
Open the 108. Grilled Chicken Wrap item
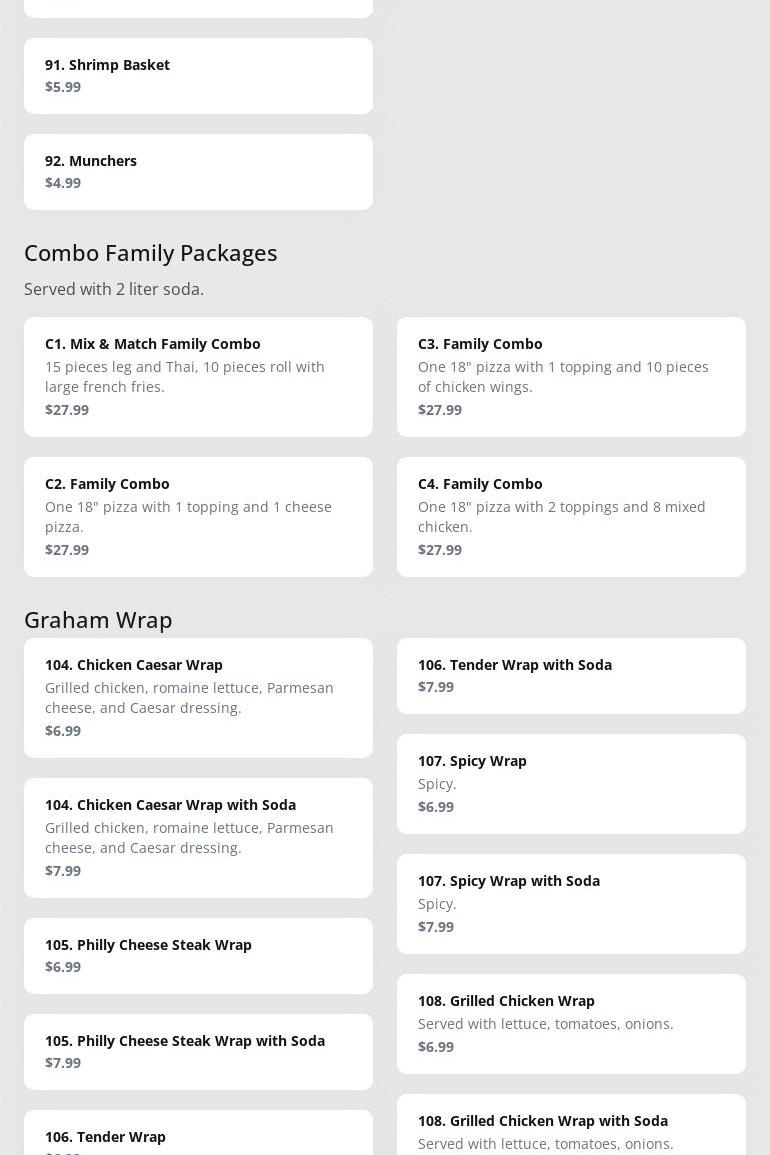tap(571, 1023)
